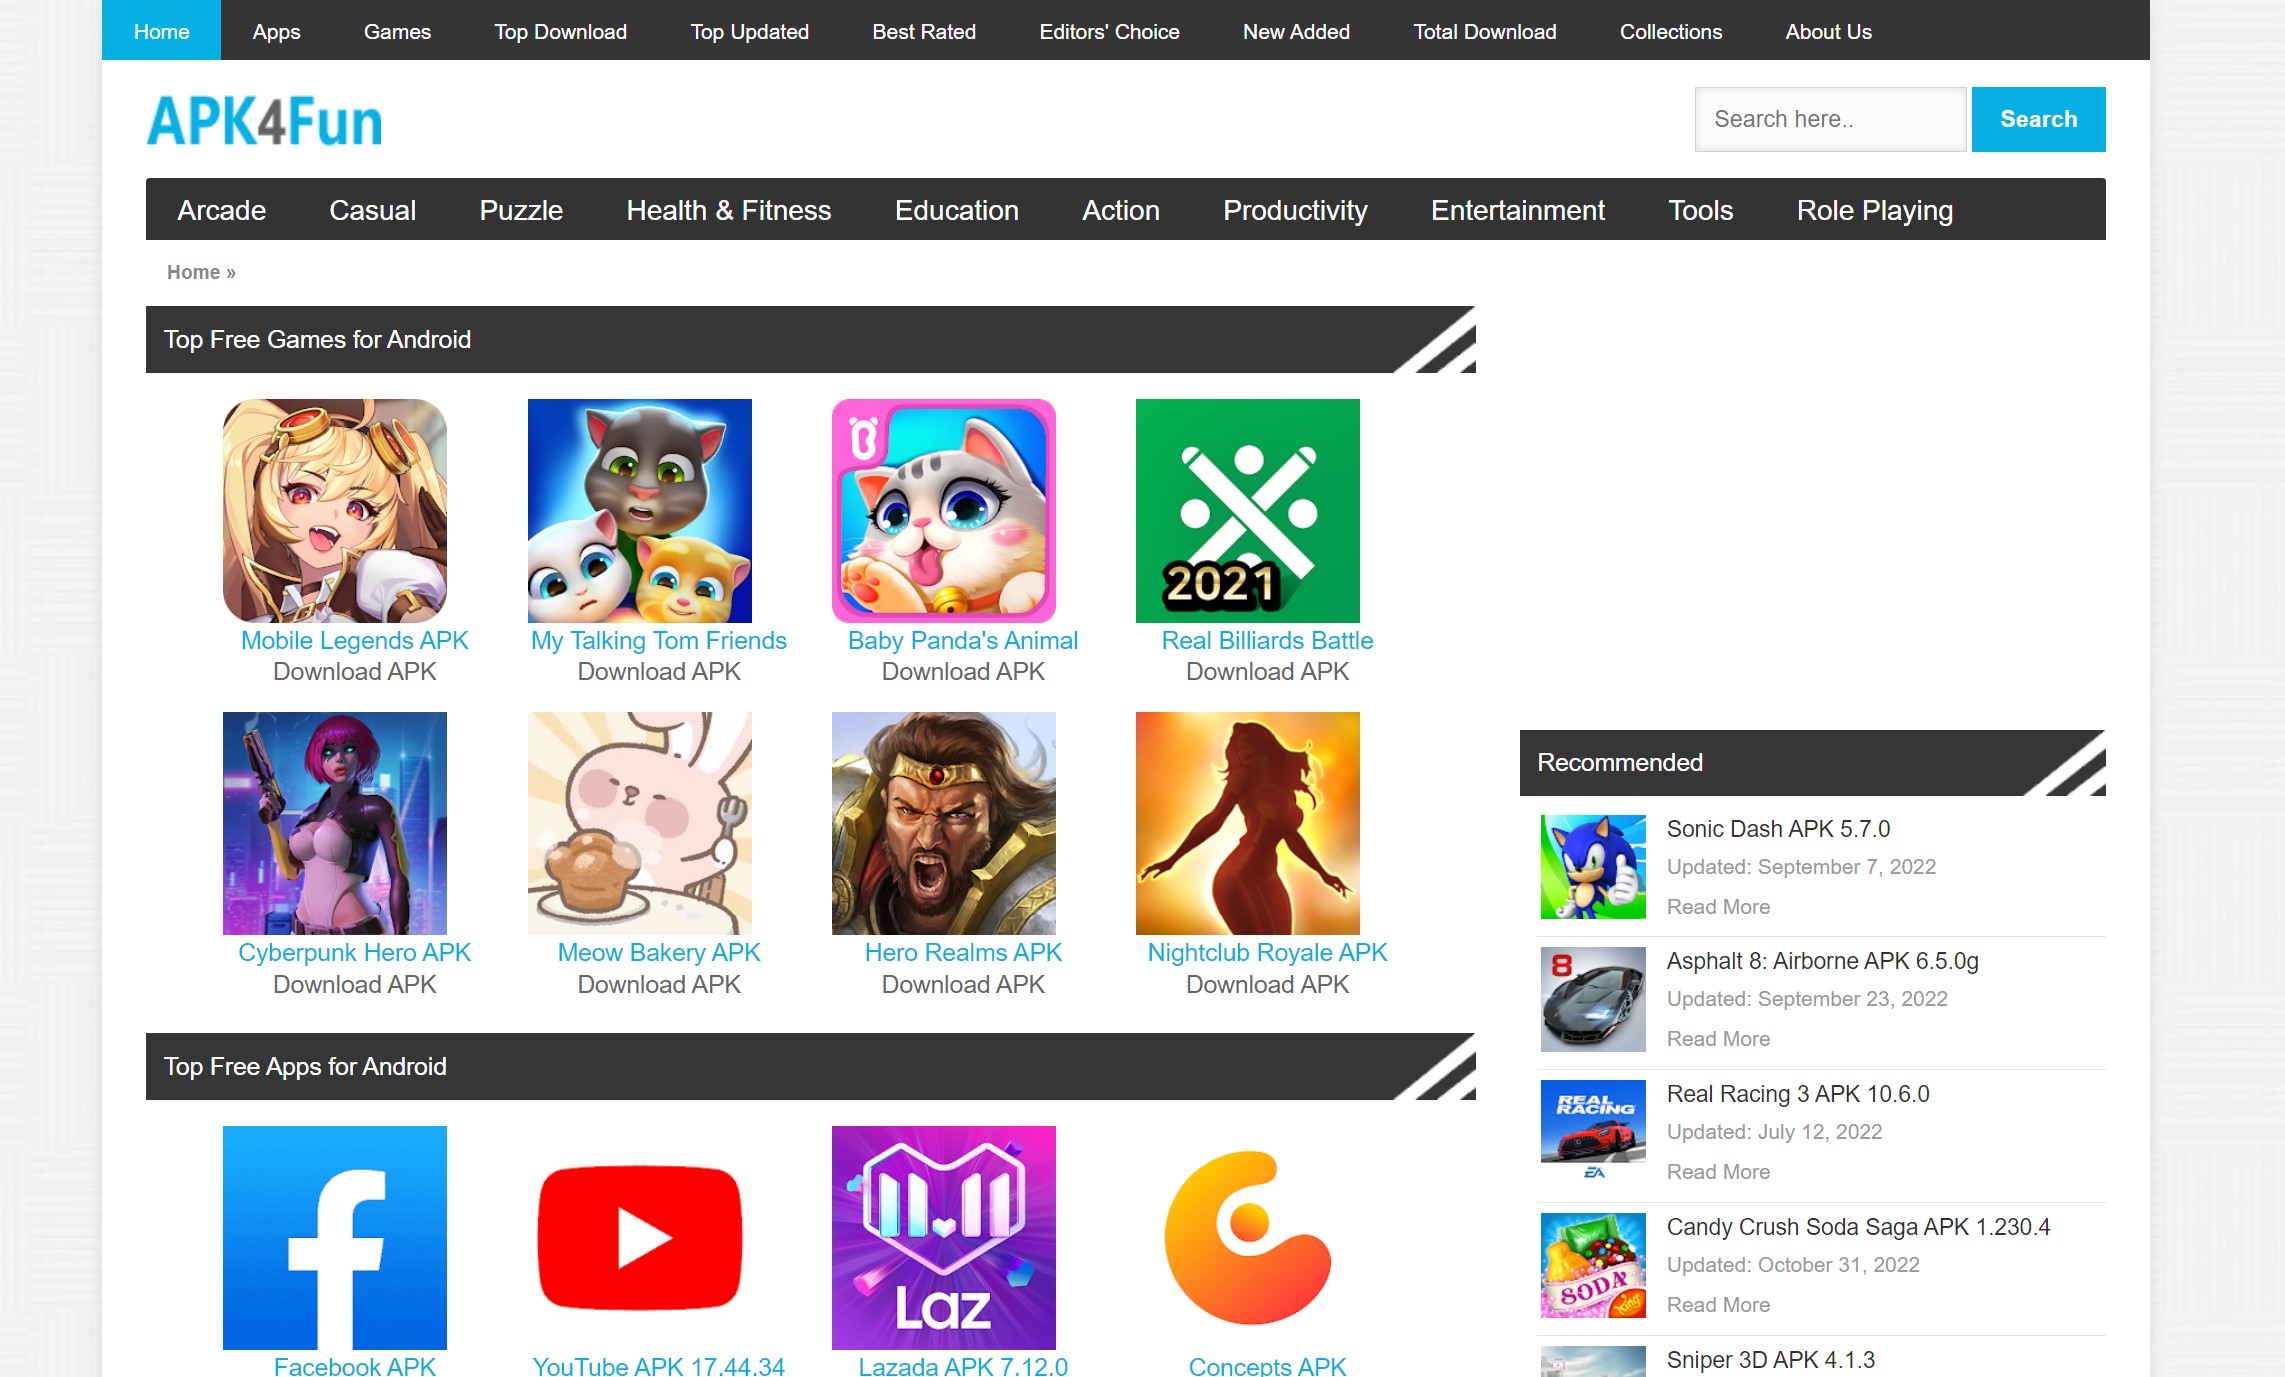2285x1377 pixels.
Task: Click Asphalt 8 Airborne APK icon
Action: coord(1591,998)
